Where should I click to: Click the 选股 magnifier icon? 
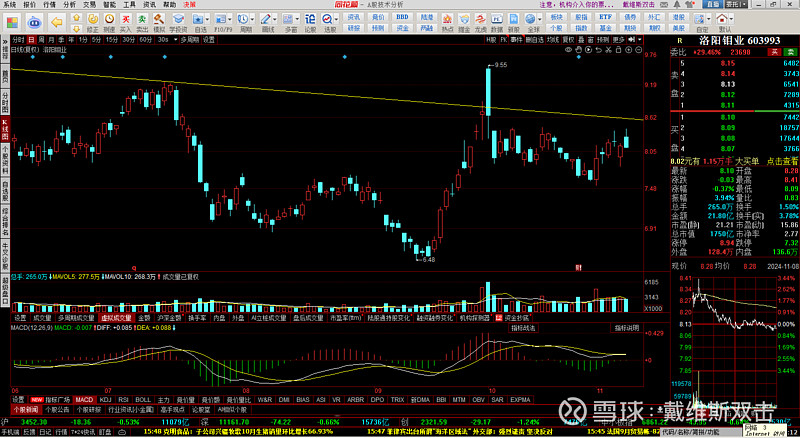pyautogui.click(x=327, y=19)
